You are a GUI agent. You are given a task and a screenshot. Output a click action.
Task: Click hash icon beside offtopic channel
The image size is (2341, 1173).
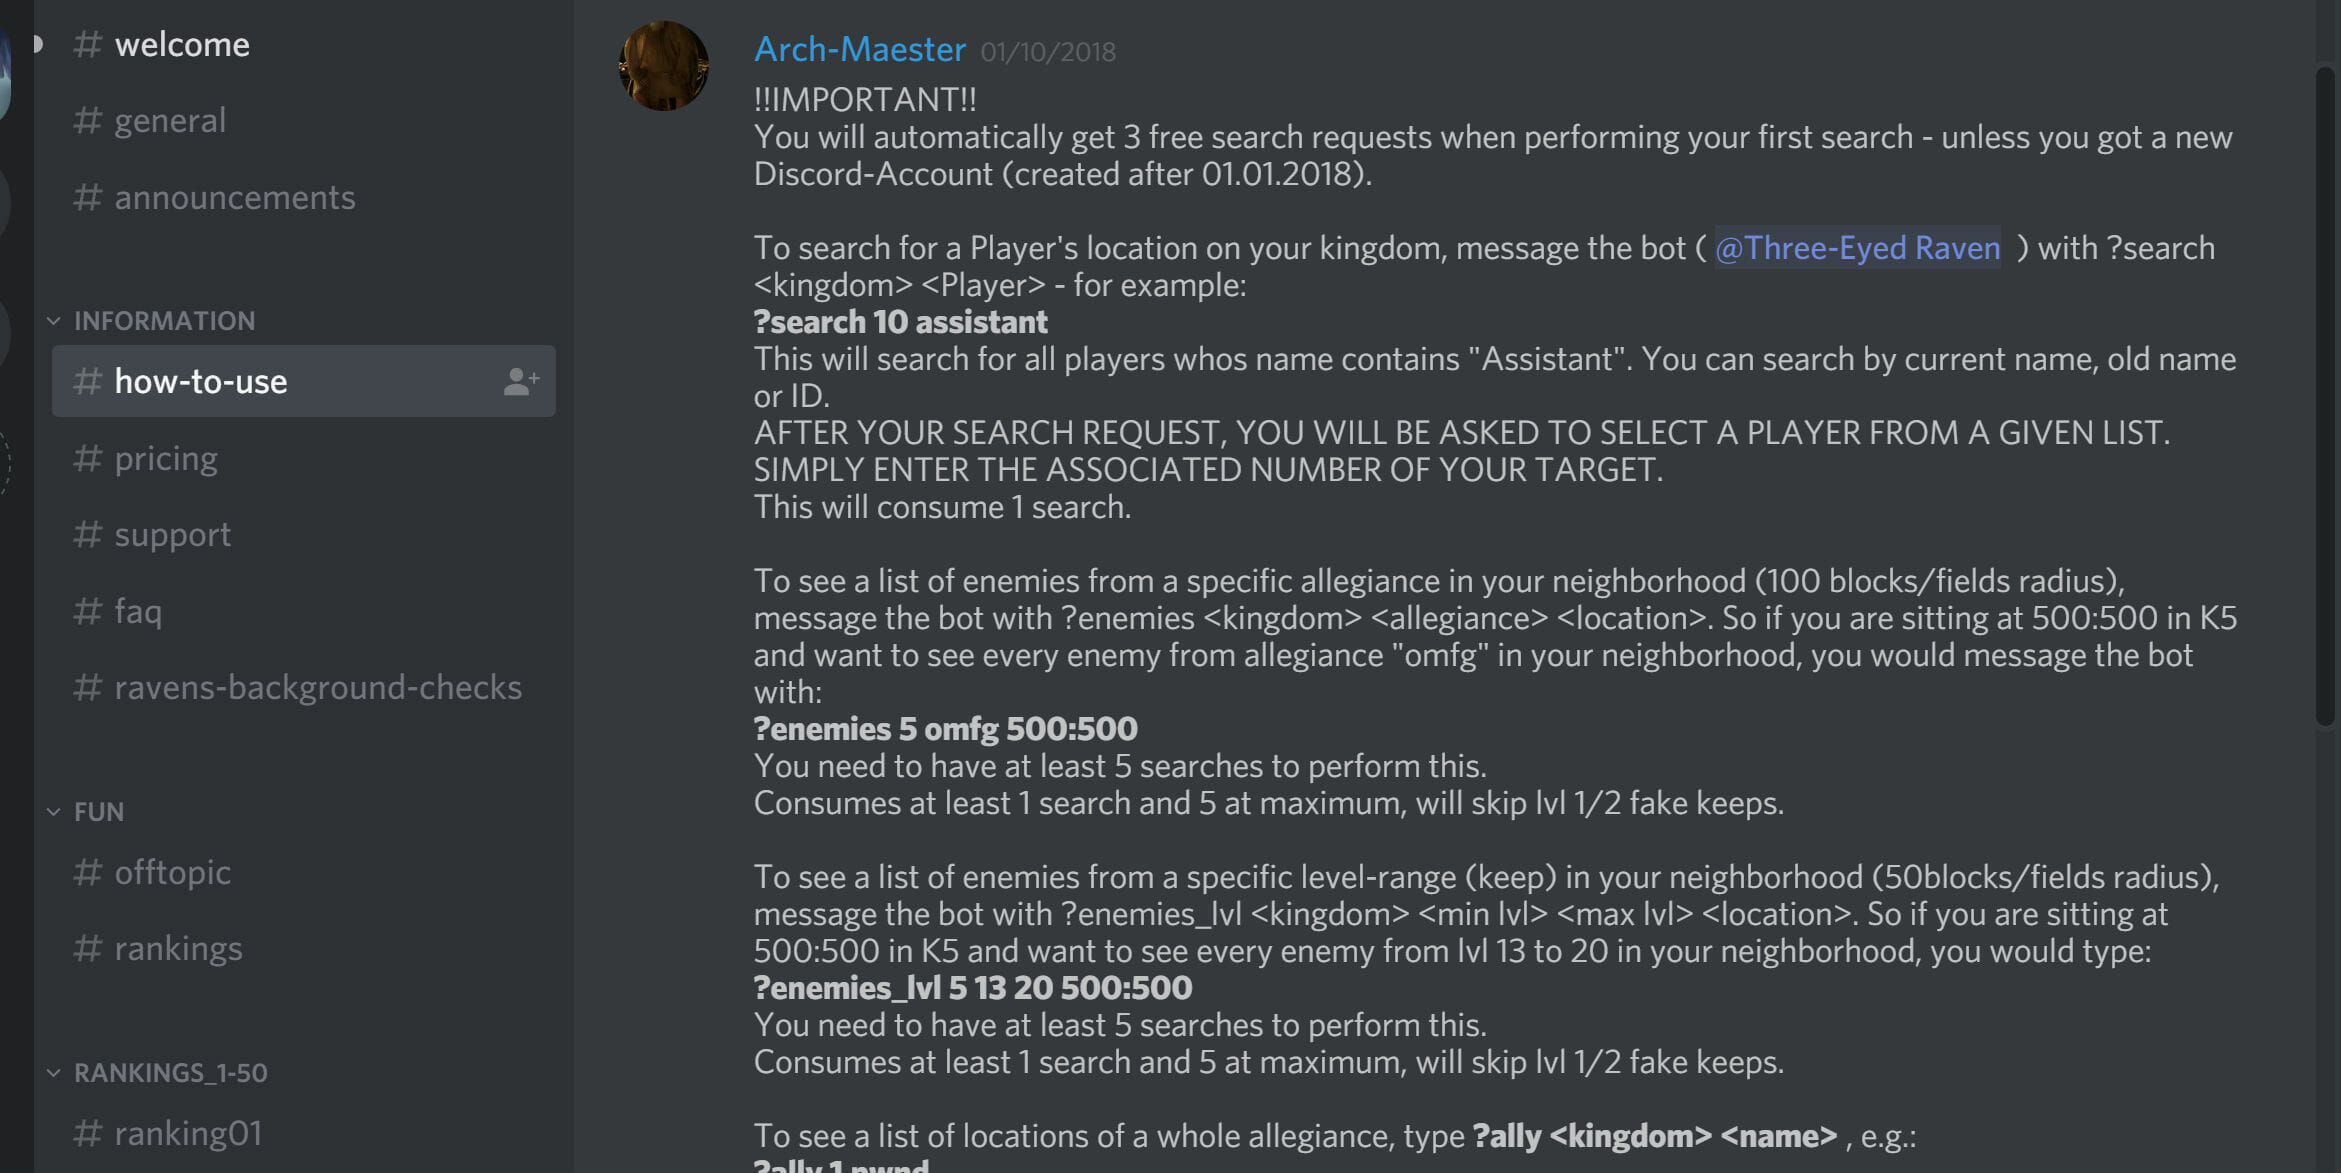(88, 872)
